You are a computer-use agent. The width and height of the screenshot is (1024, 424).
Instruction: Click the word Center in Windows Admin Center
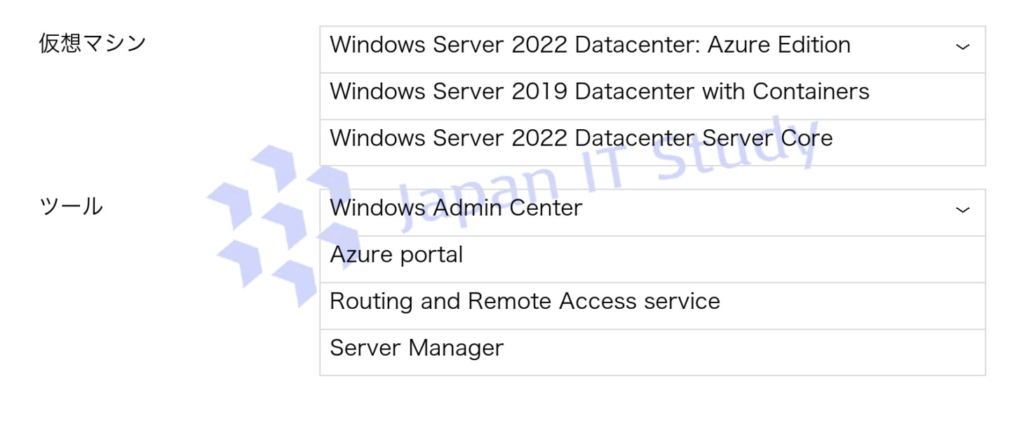point(545,208)
